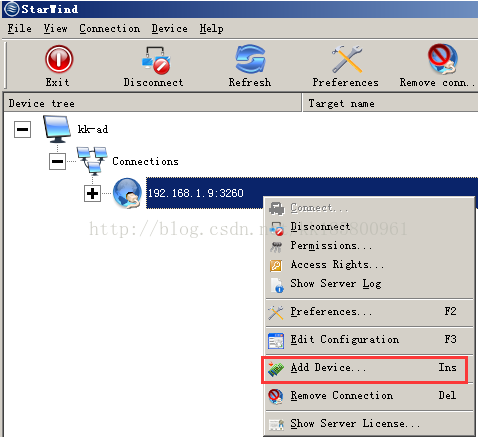Viewport: 478px width, 437px height.
Task: Click the printer icon beside Connect in the menu
Action: point(277,208)
